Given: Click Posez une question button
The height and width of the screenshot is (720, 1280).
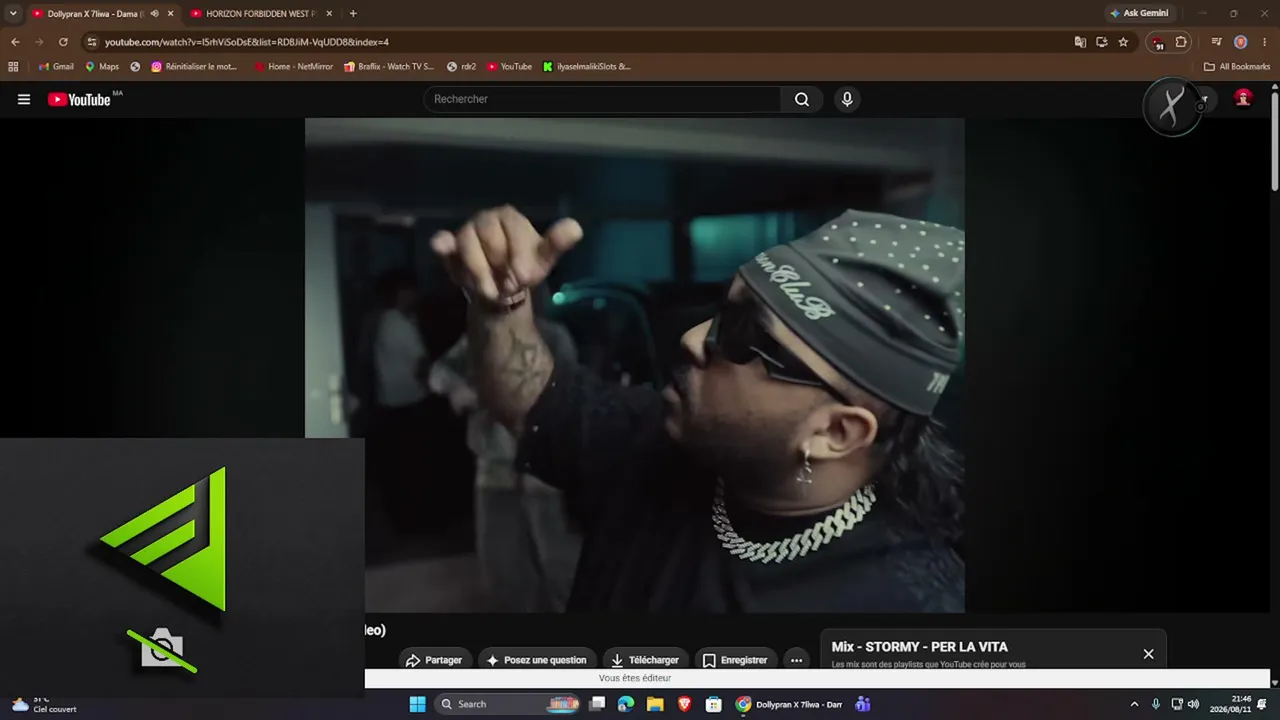Looking at the screenshot, I should 536,660.
